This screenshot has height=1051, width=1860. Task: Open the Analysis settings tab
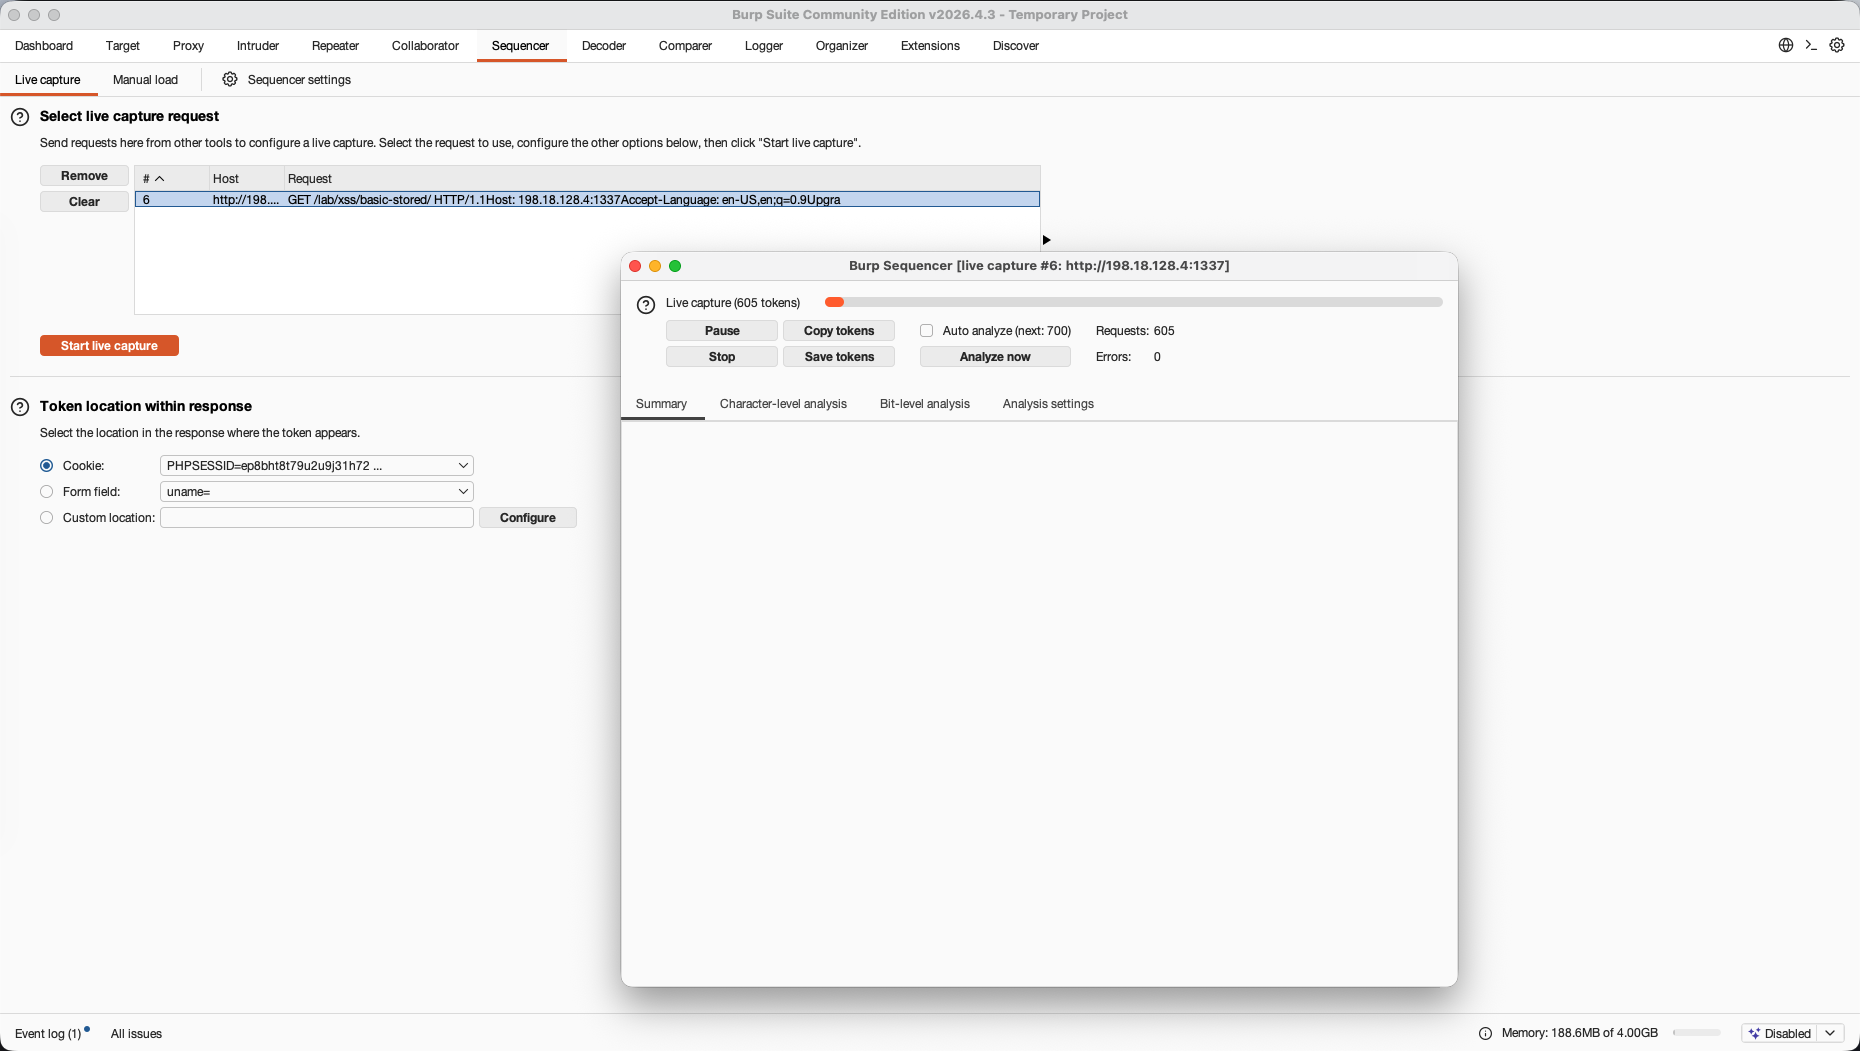point(1048,403)
